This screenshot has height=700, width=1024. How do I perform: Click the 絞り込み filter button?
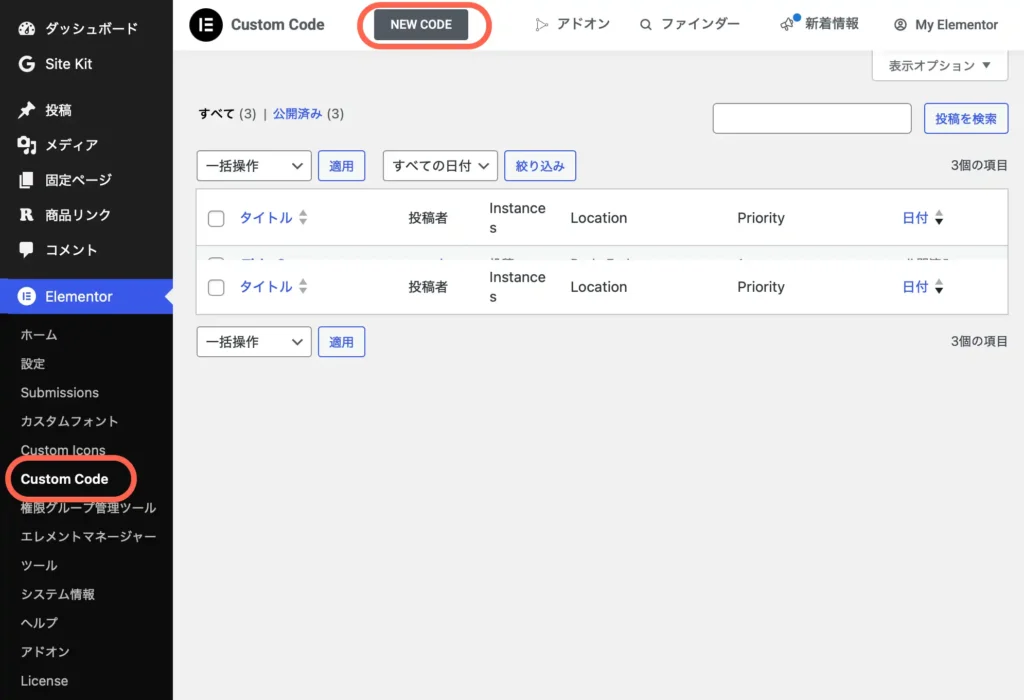click(x=540, y=166)
